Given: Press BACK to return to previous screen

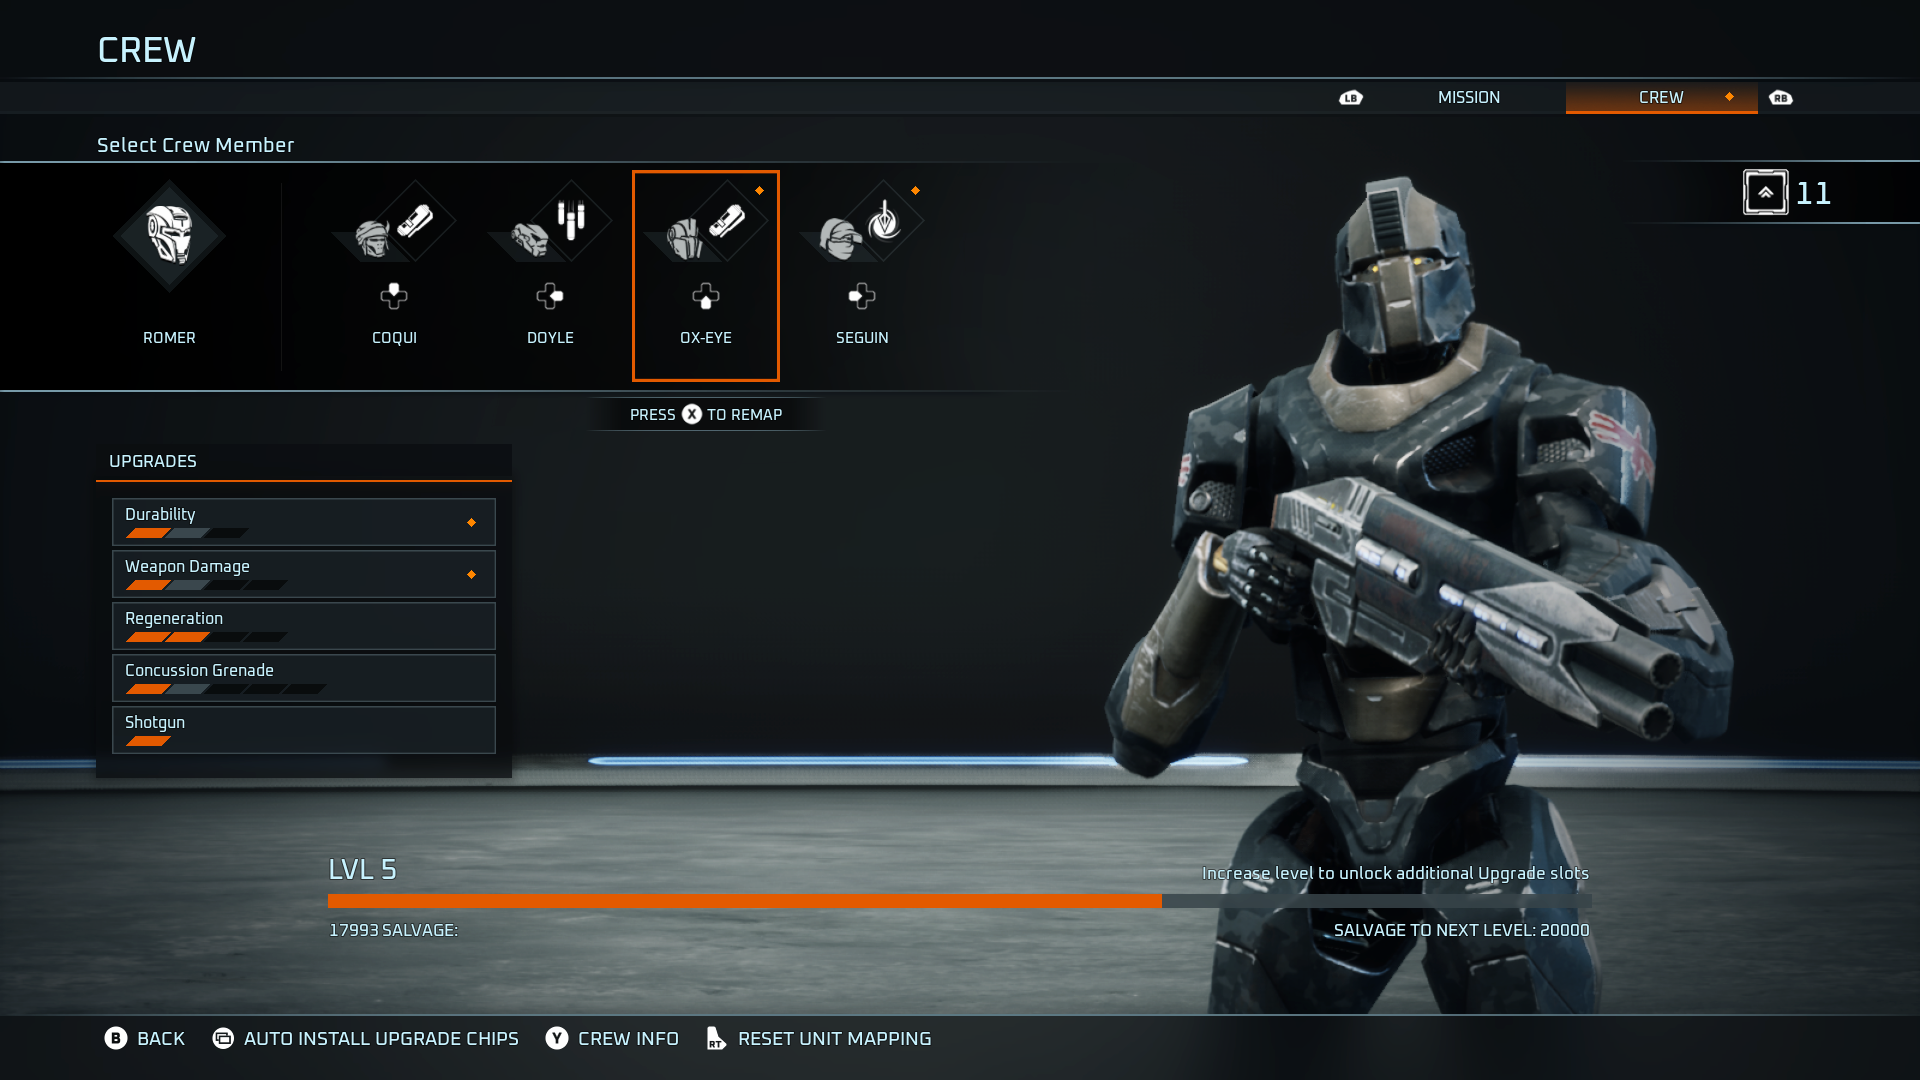Looking at the screenshot, I should coord(144,1038).
